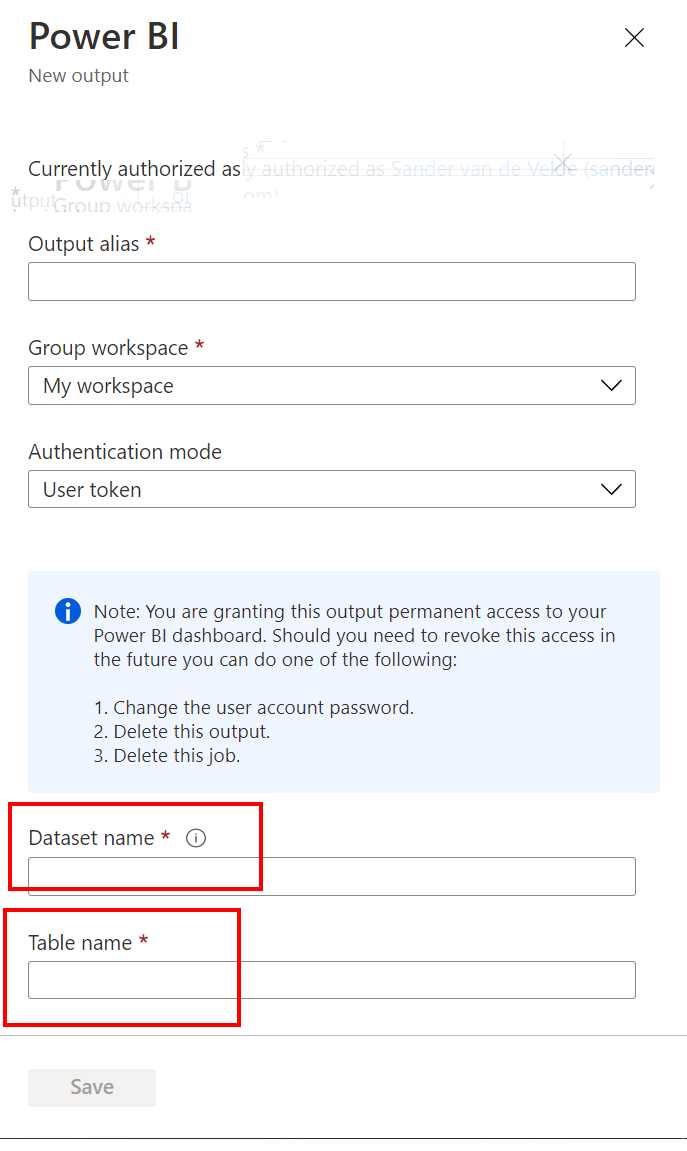Focus the Output alias text field
Screen dimensions: 687x1151
(332, 281)
